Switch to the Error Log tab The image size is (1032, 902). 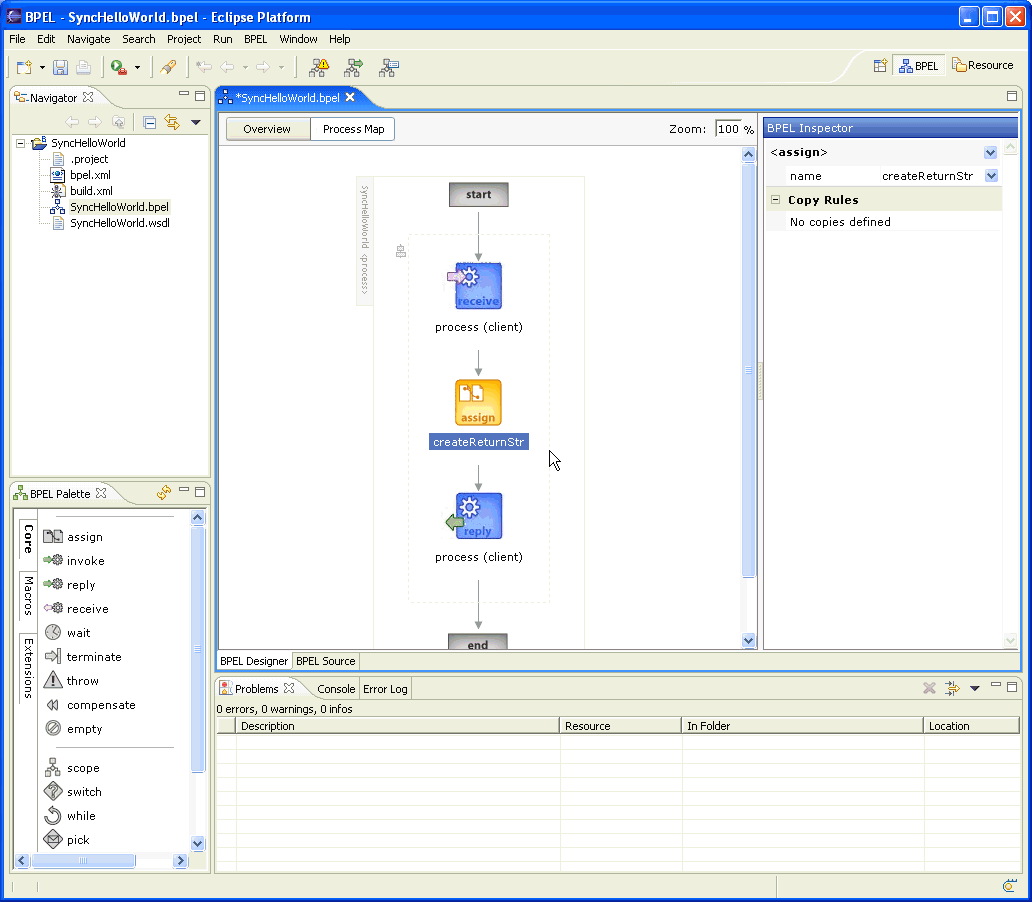click(x=385, y=689)
